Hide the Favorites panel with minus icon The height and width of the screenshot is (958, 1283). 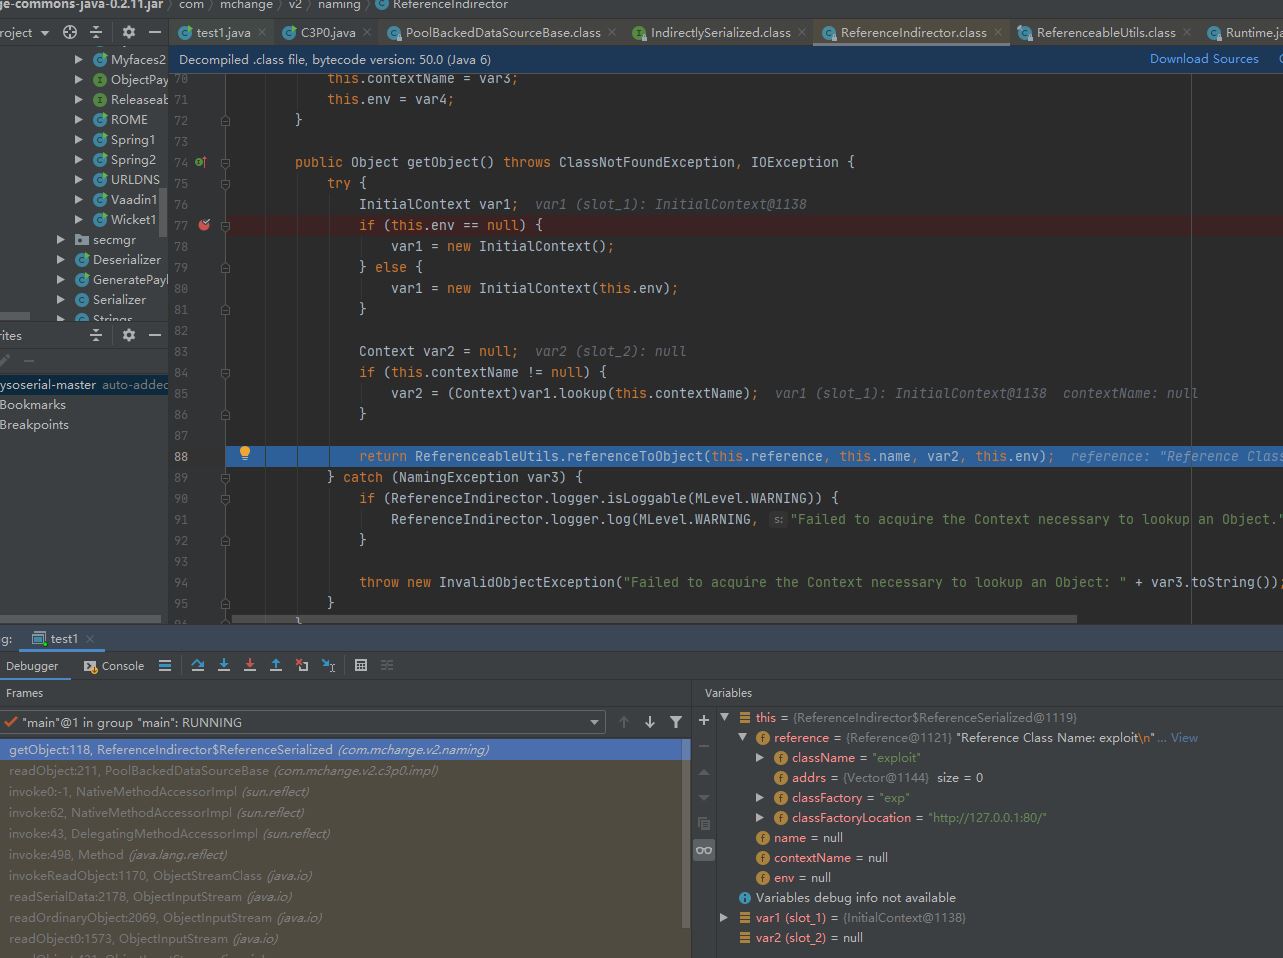click(x=154, y=335)
